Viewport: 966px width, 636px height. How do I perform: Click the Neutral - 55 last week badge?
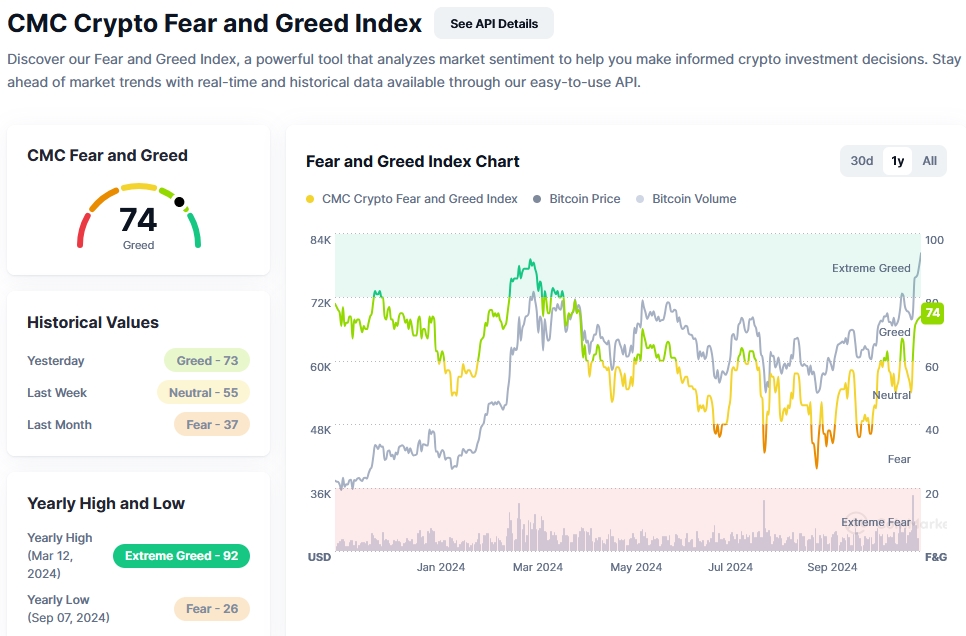pos(203,393)
